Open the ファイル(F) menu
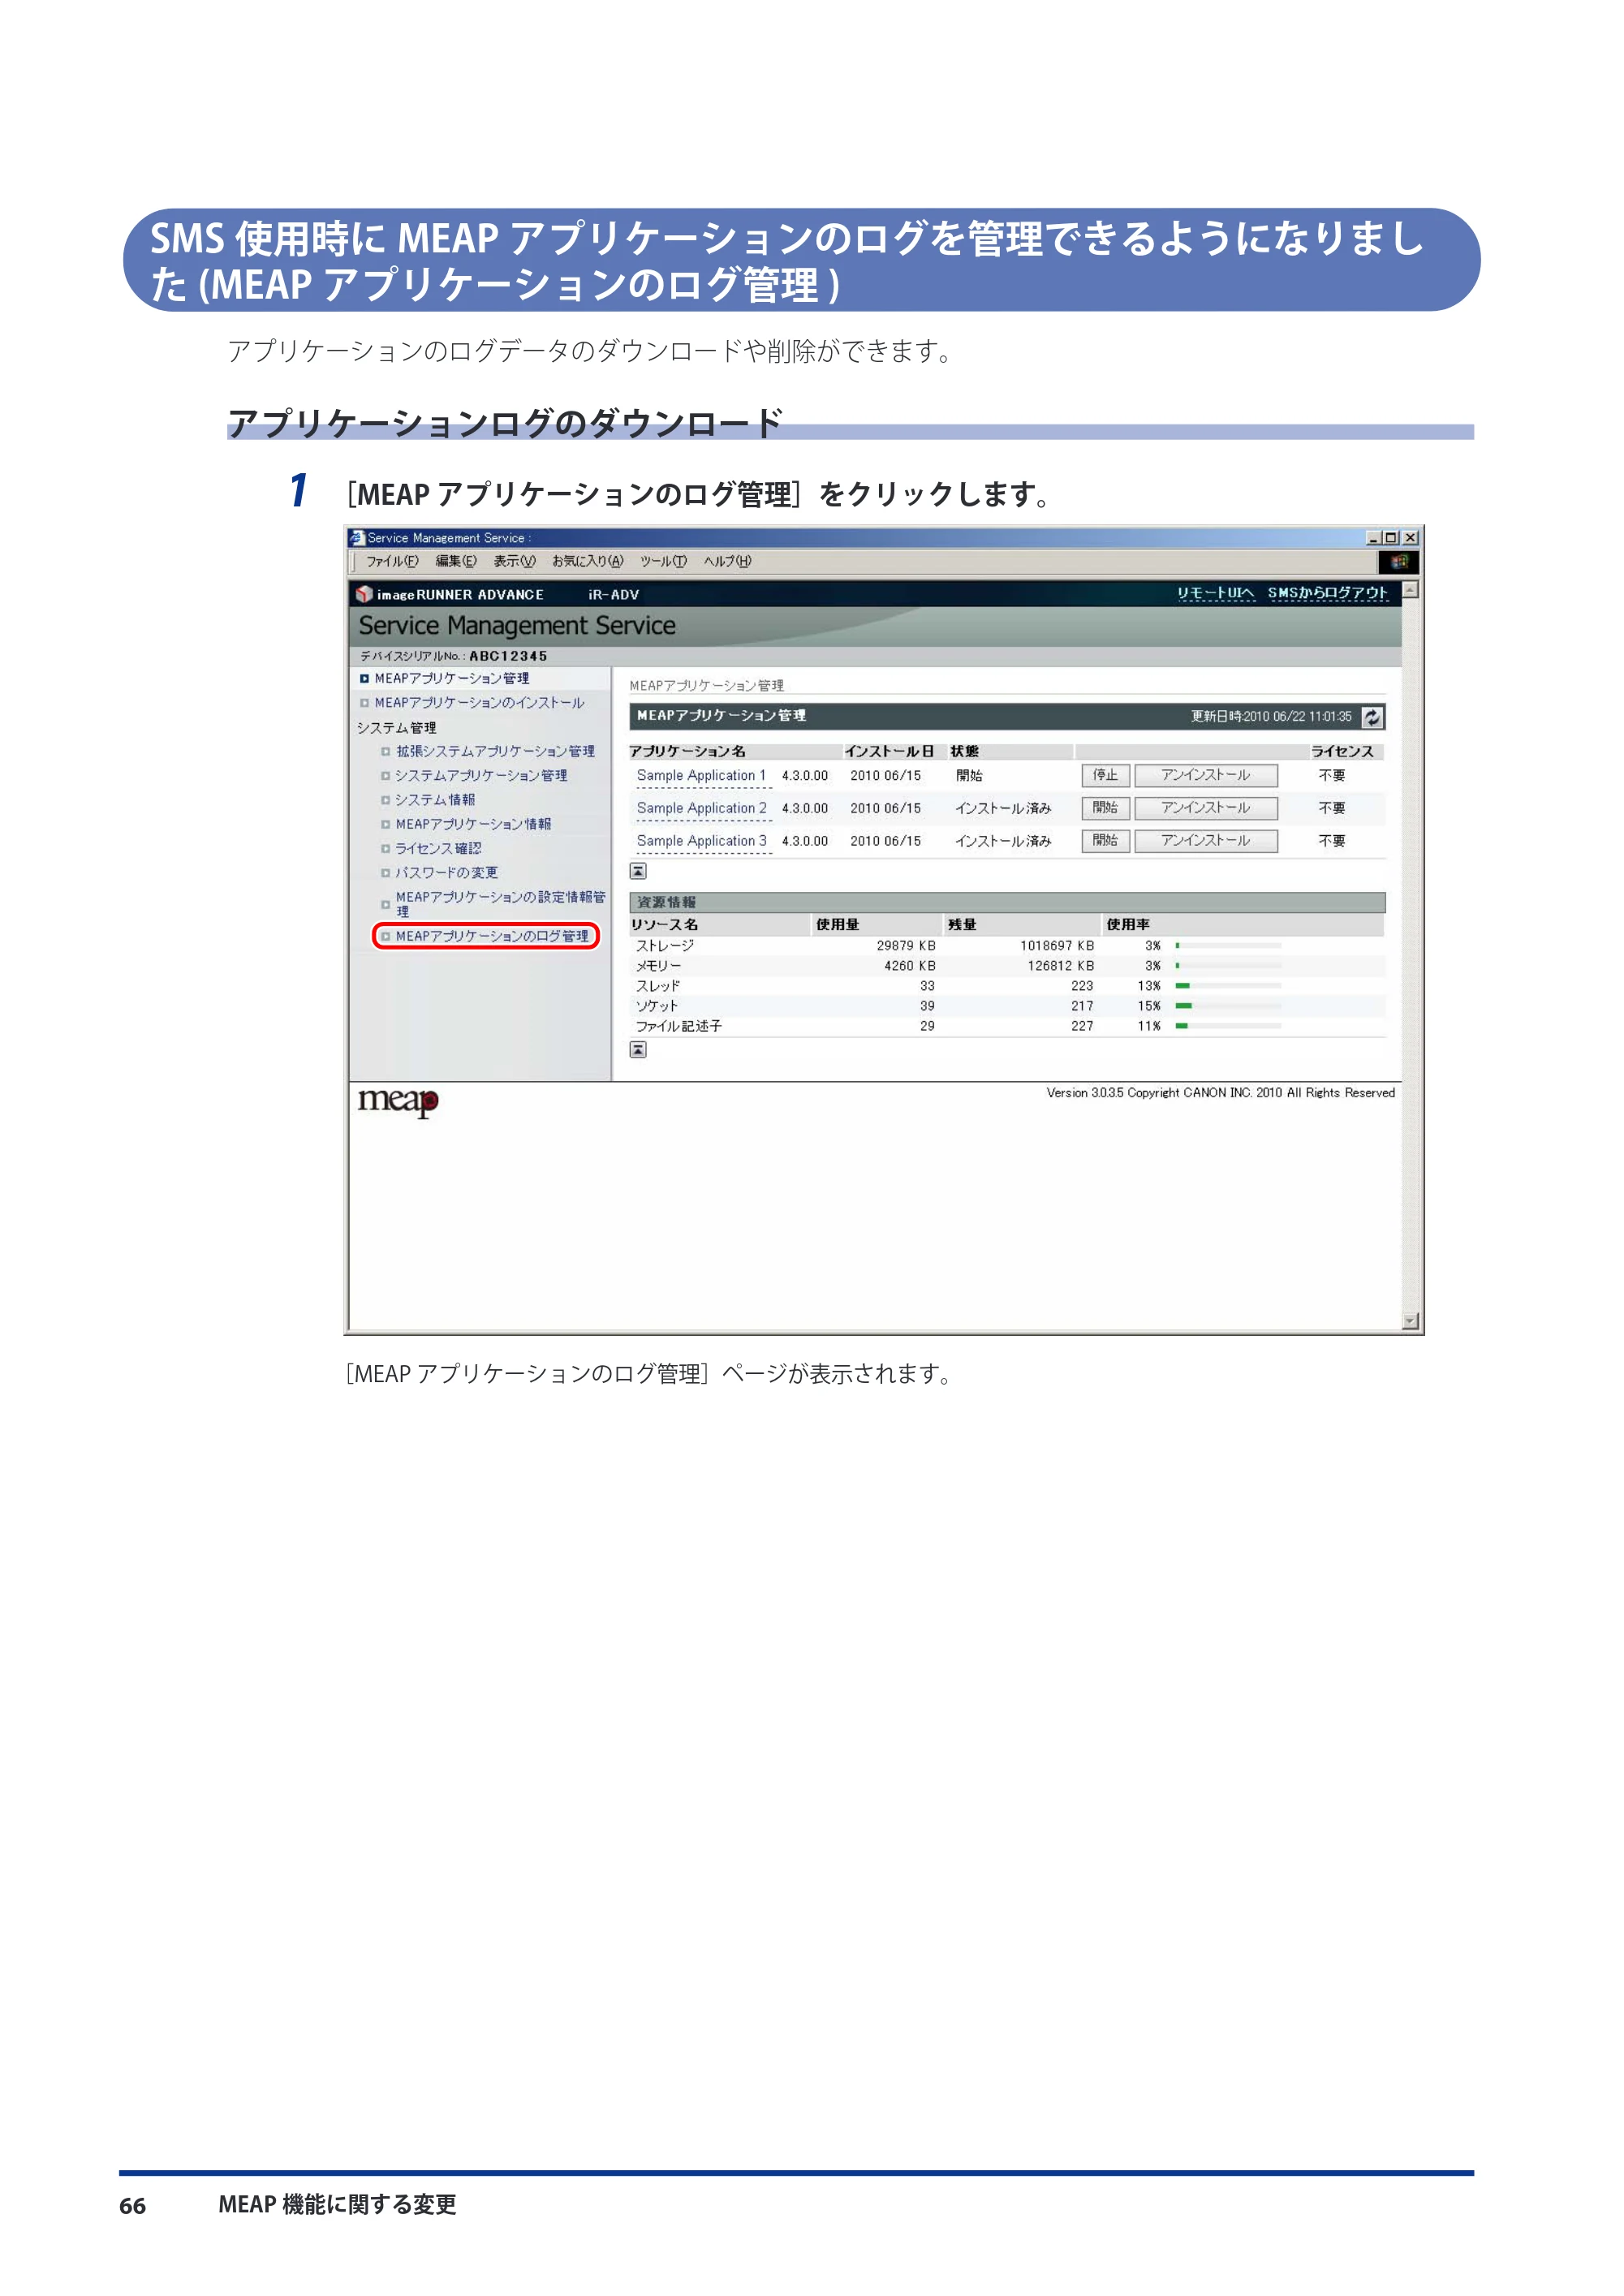1624x2296 pixels. [392, 561]
